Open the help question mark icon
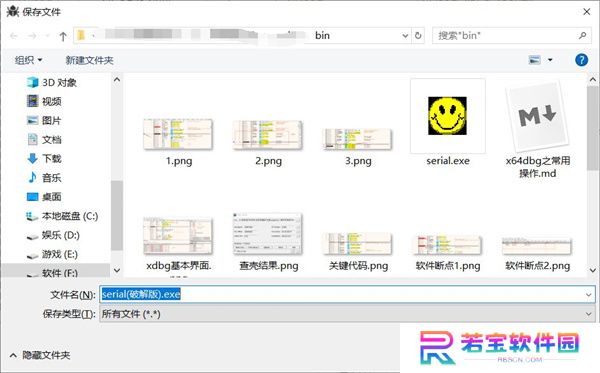Screen dimensions: 600x373 pyautogui.click(x=581, y=60)
